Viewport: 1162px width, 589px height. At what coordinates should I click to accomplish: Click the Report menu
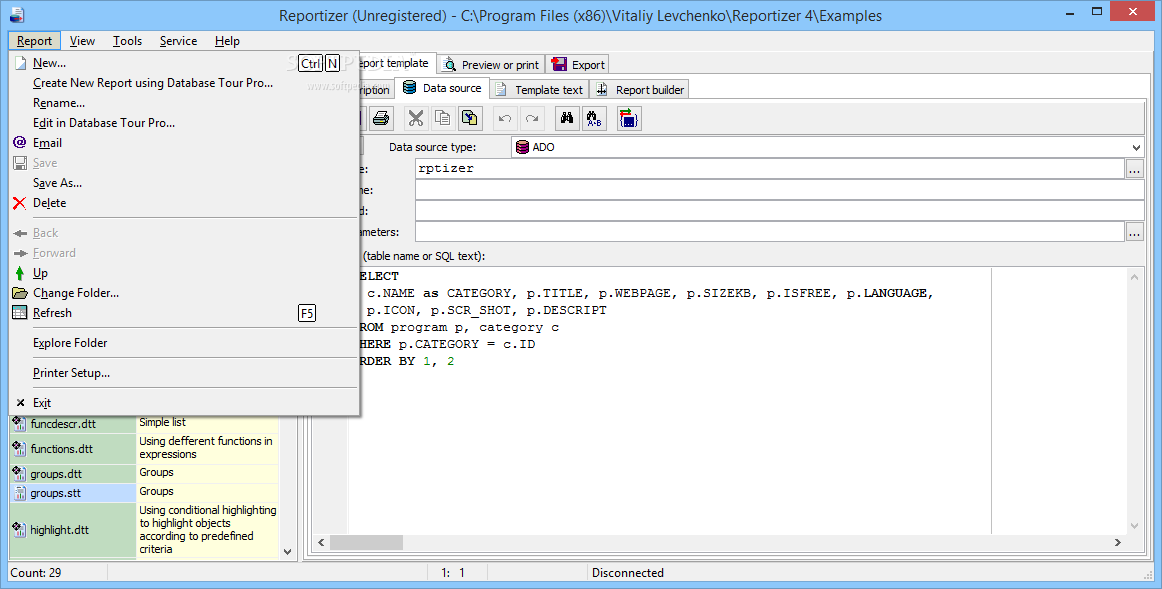(34, 41)
